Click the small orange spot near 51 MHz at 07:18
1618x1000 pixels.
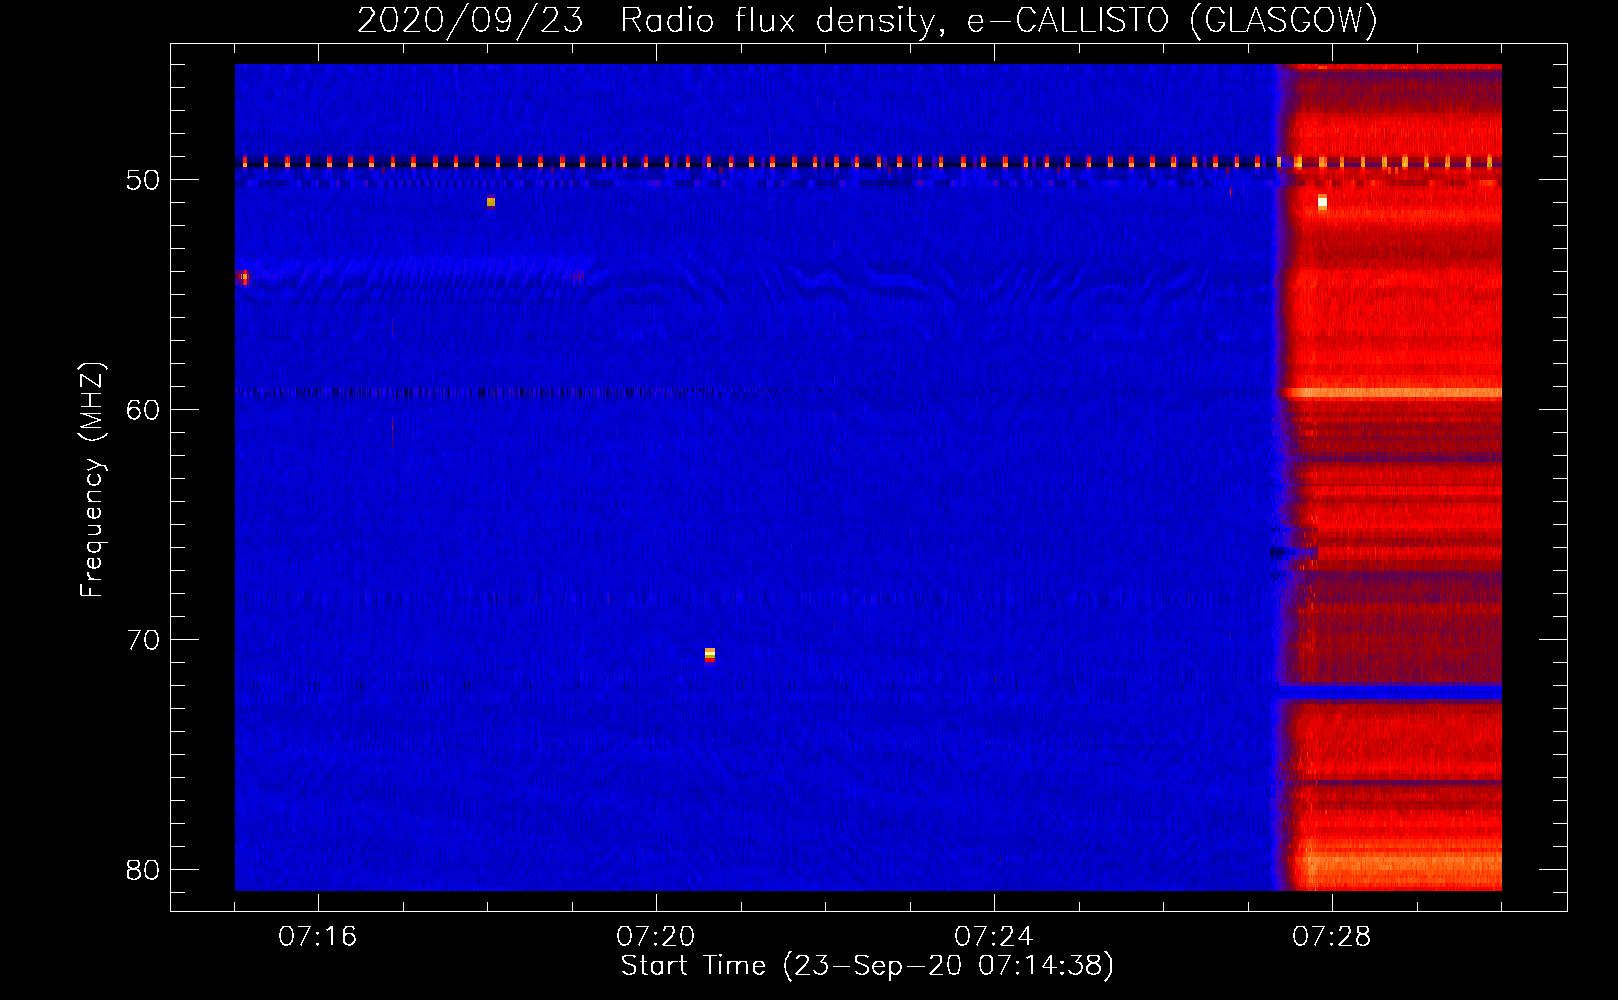[491, 202]
